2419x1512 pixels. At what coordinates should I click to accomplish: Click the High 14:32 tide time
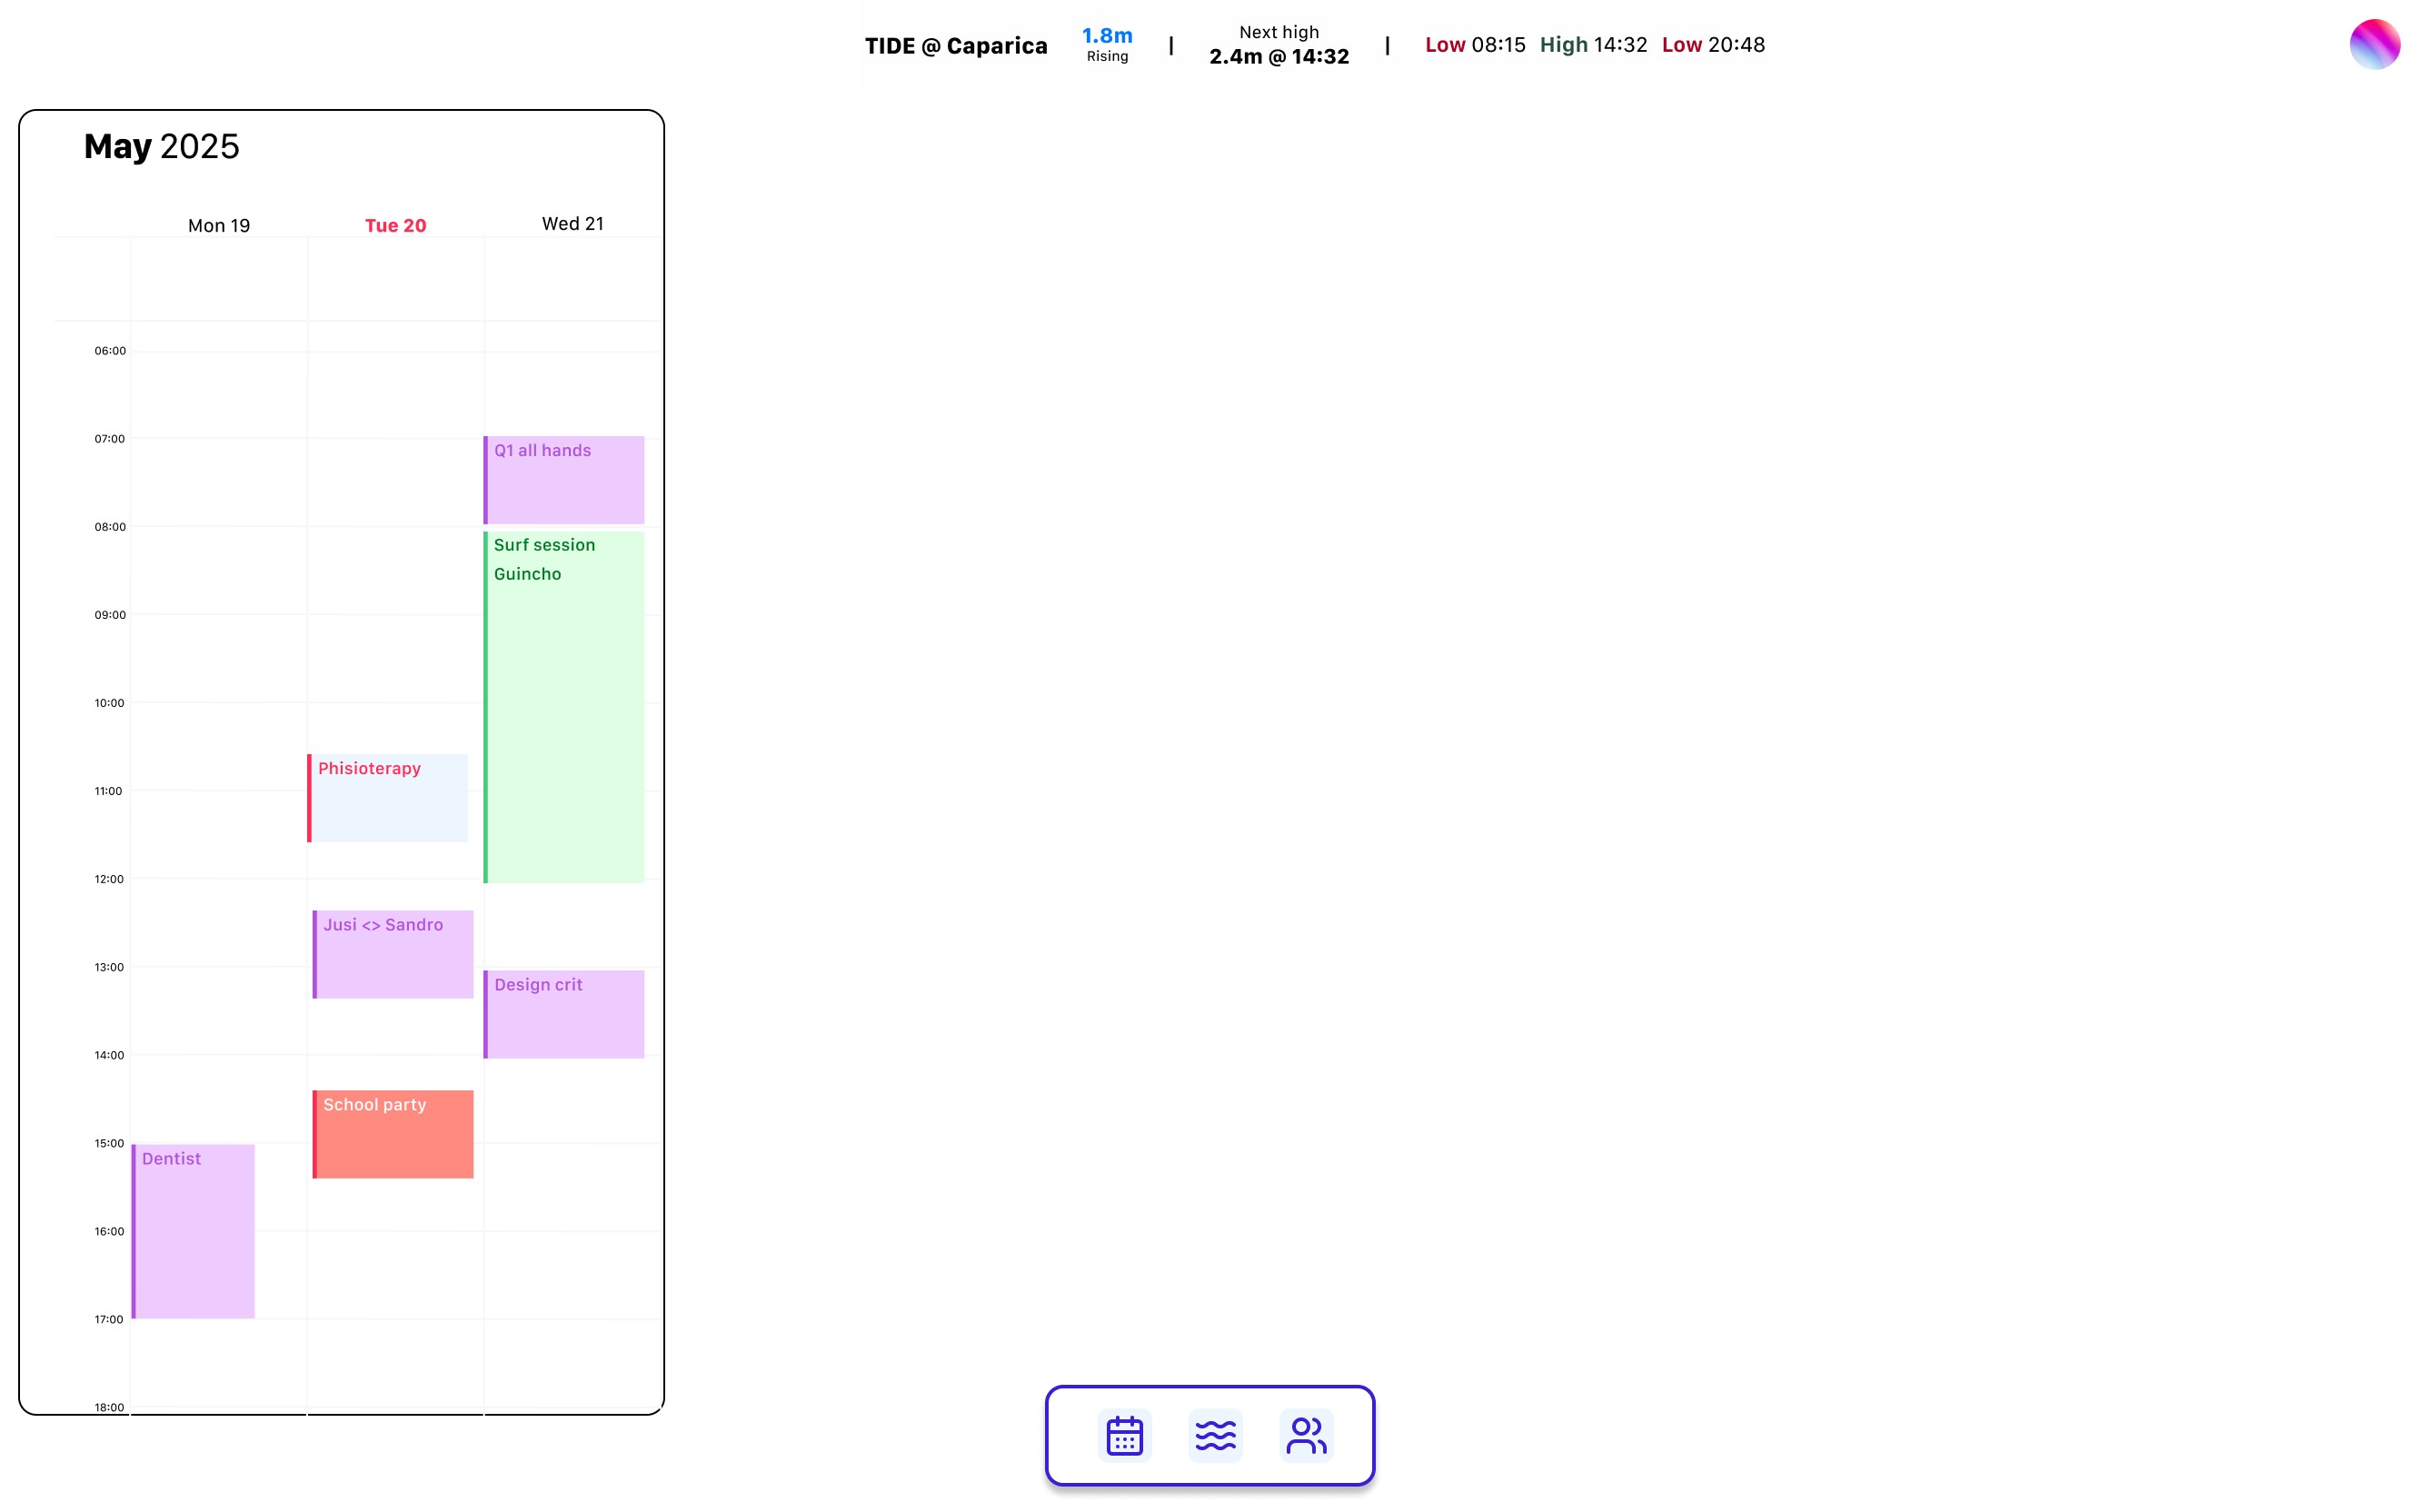(1592, 45)
